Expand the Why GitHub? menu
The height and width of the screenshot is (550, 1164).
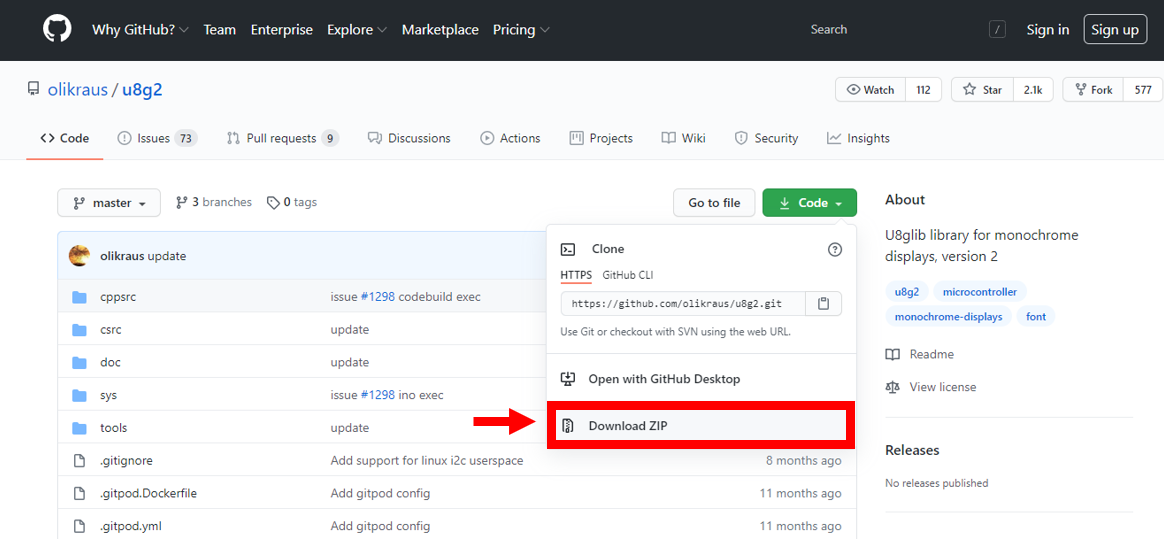point(140,30)
